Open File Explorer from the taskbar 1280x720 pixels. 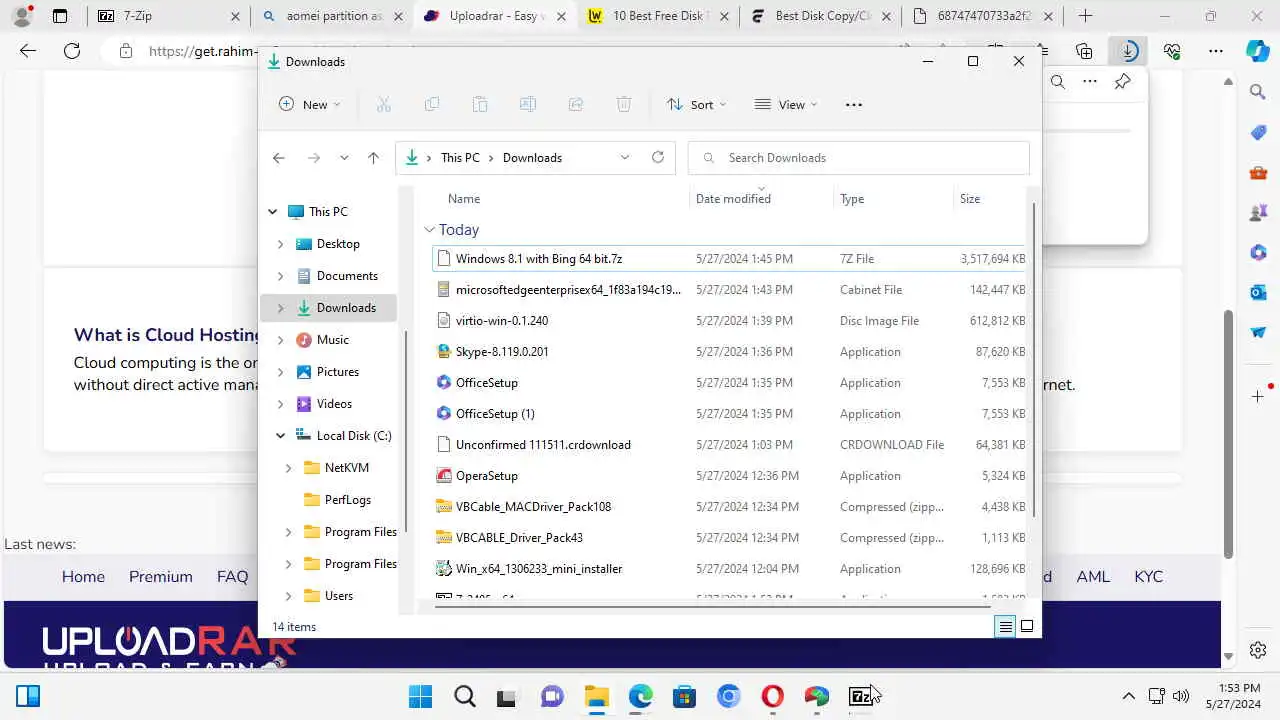click(597, 696)
